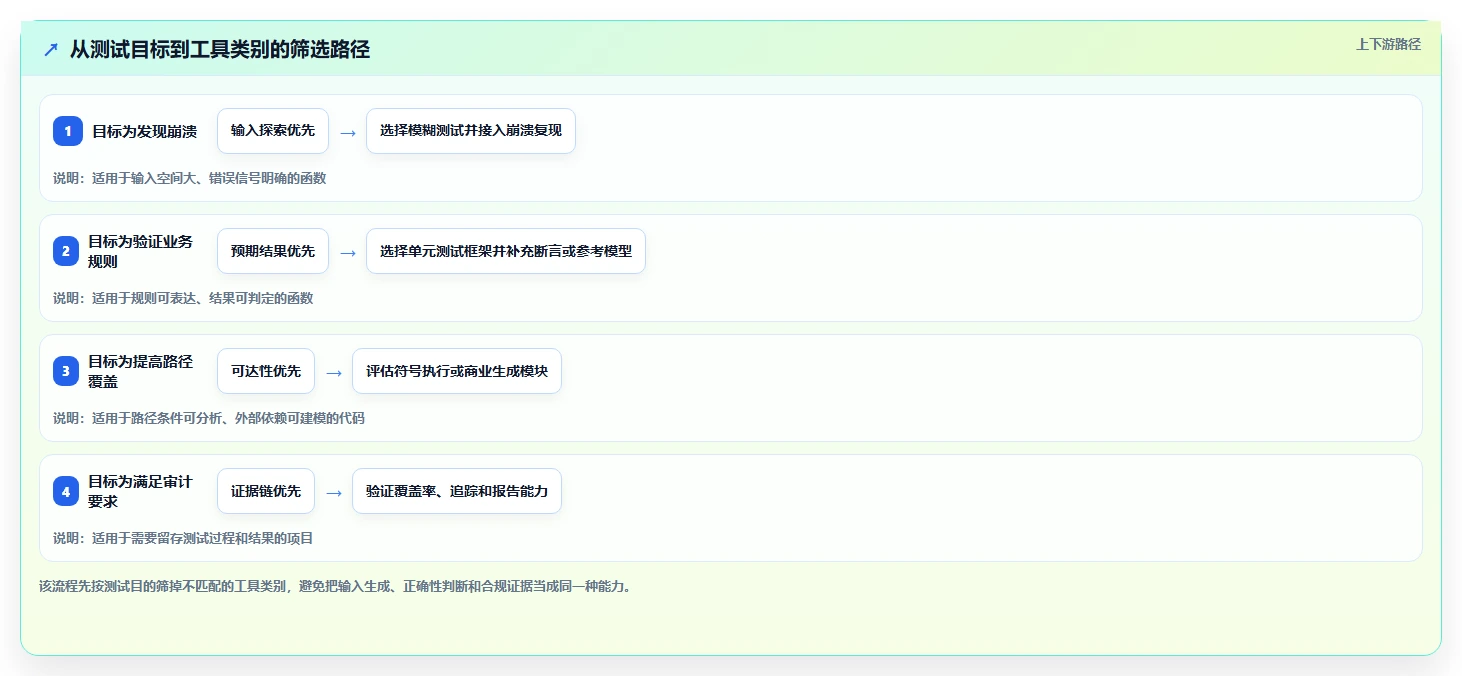The image size is (1462, 676).
Task: Select the 证据链优先 chip
Action: click(266, 491)
